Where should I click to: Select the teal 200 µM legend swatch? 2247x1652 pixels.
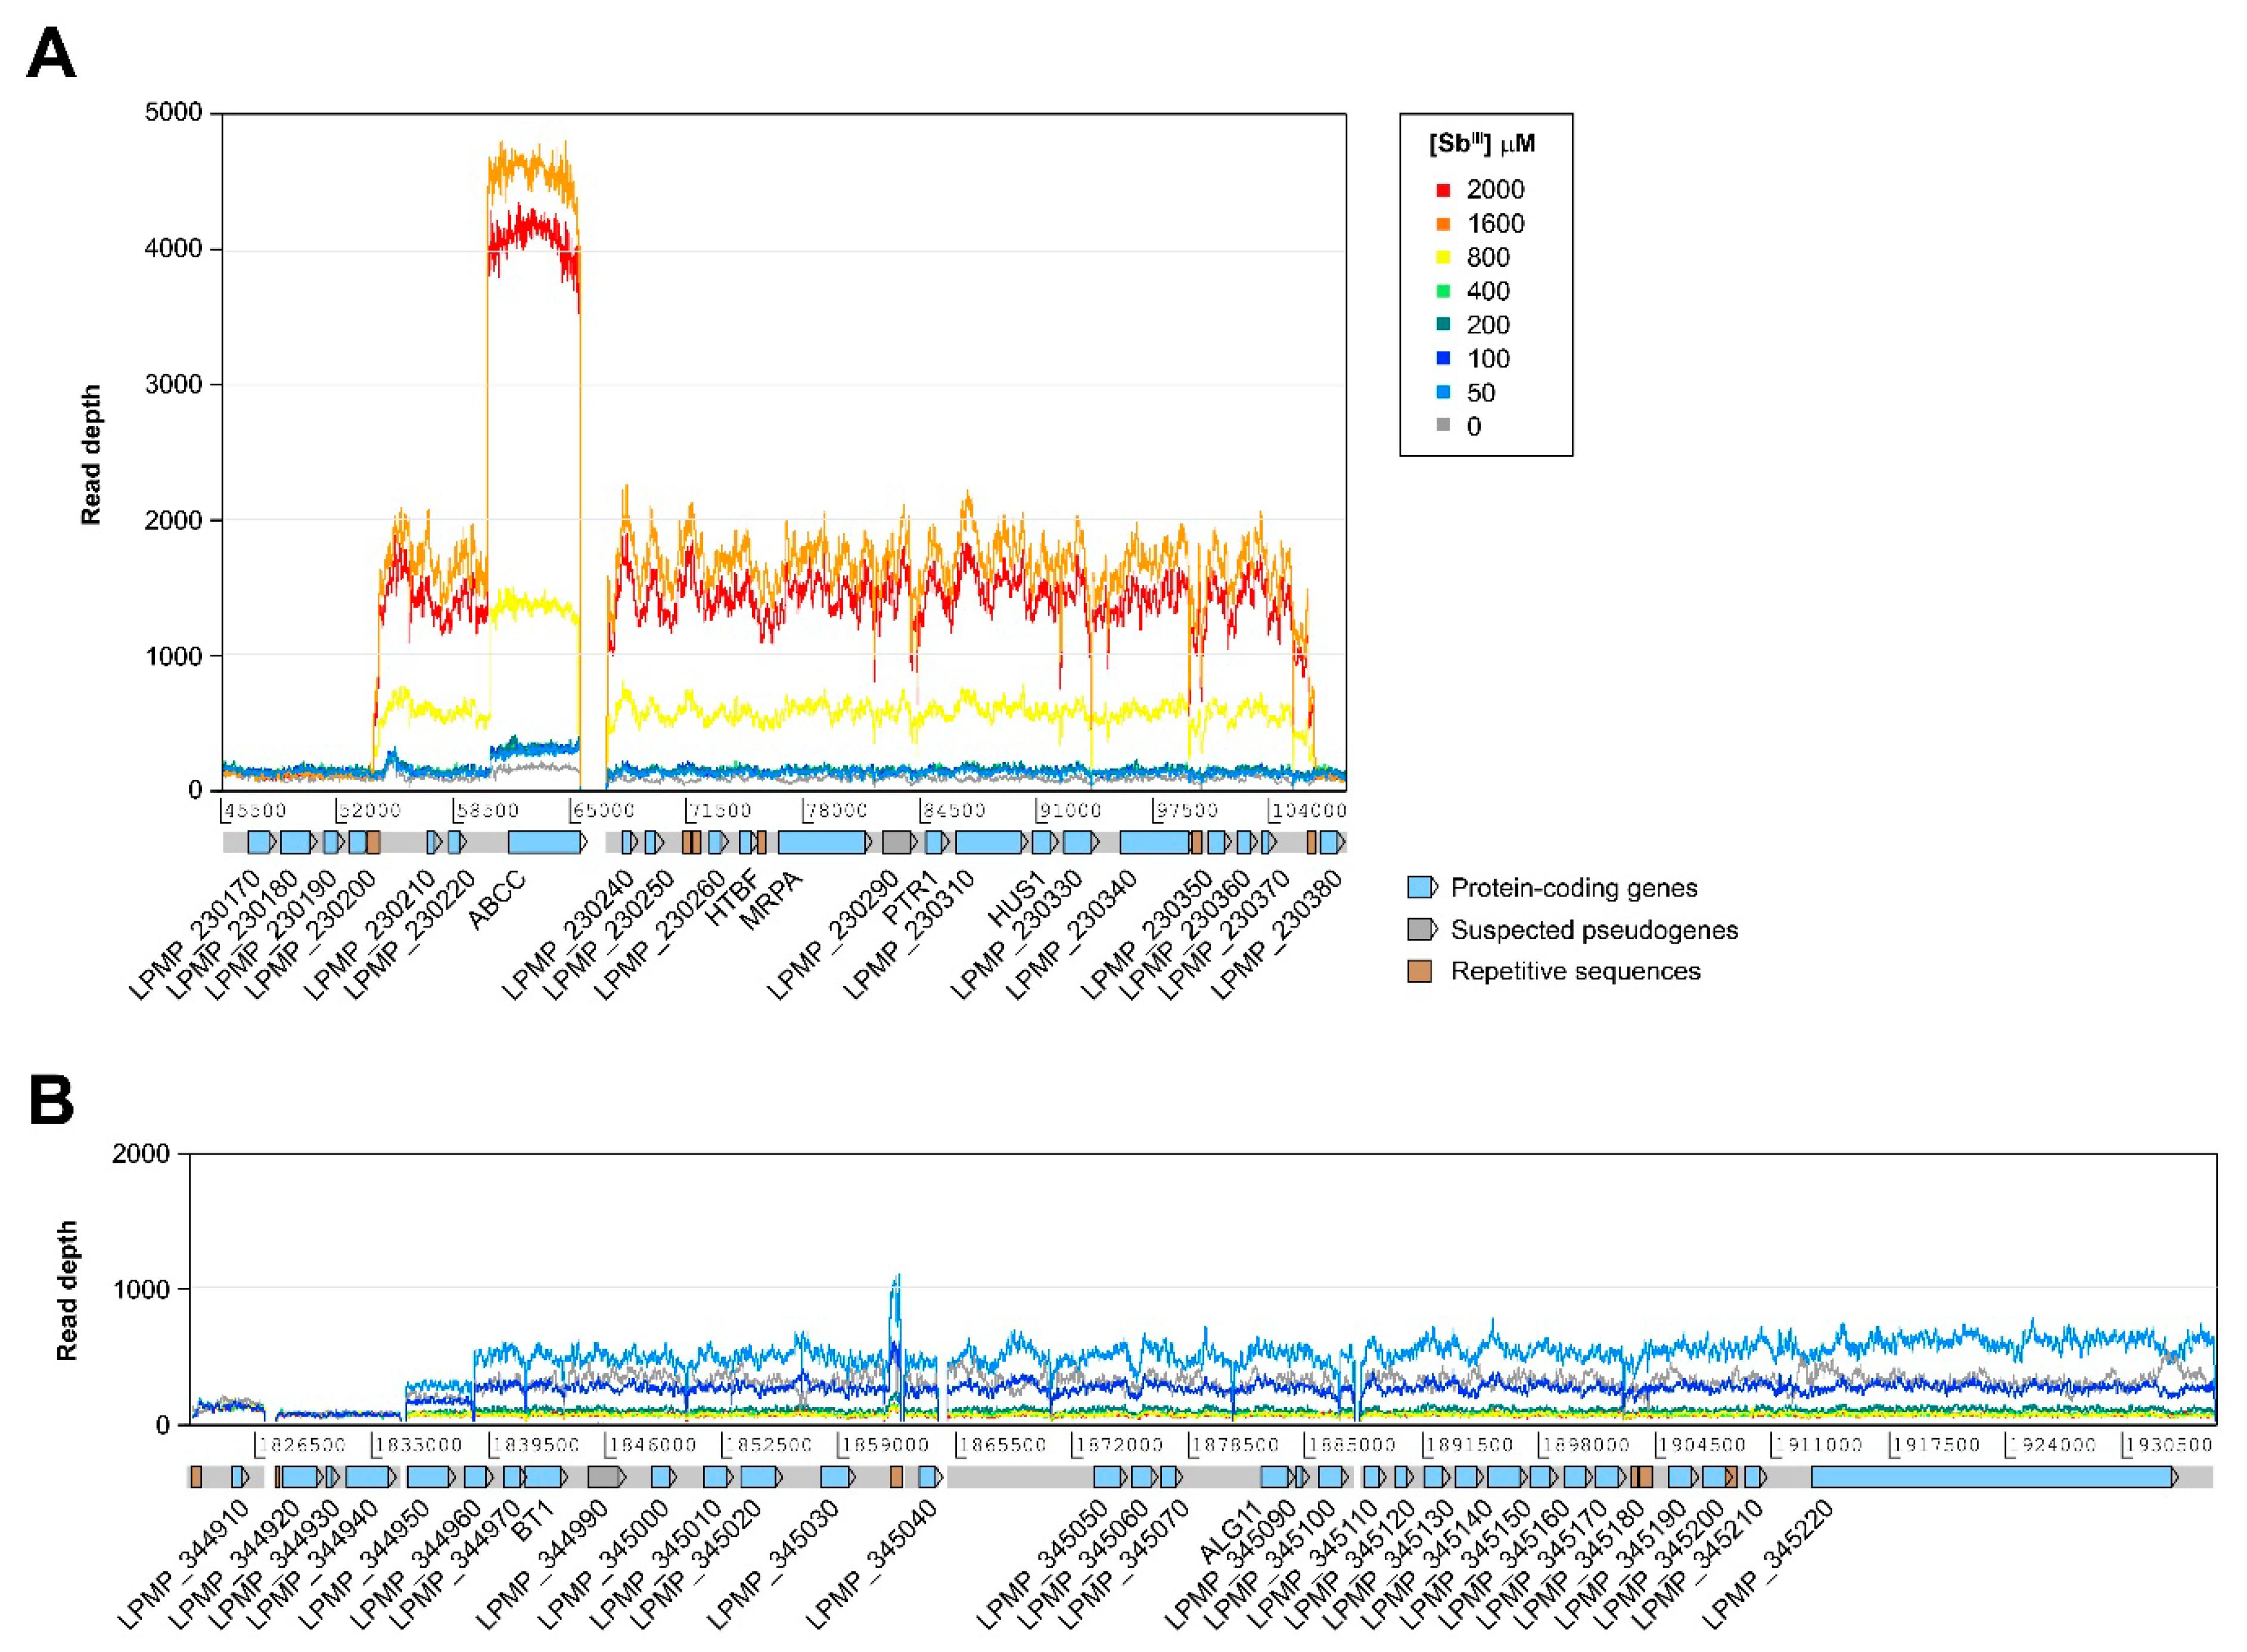[x=1443, y=324]
